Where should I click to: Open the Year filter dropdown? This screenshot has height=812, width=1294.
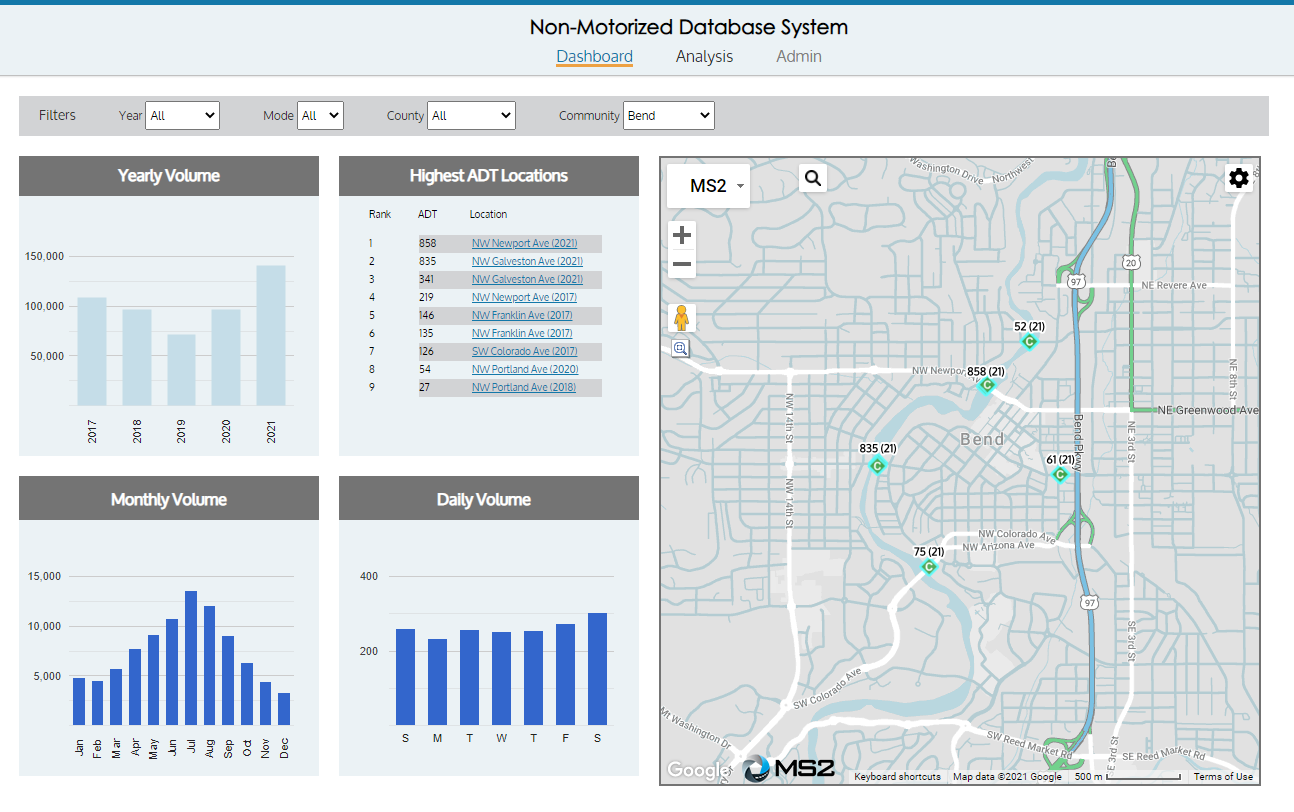(x=182, y=115)
